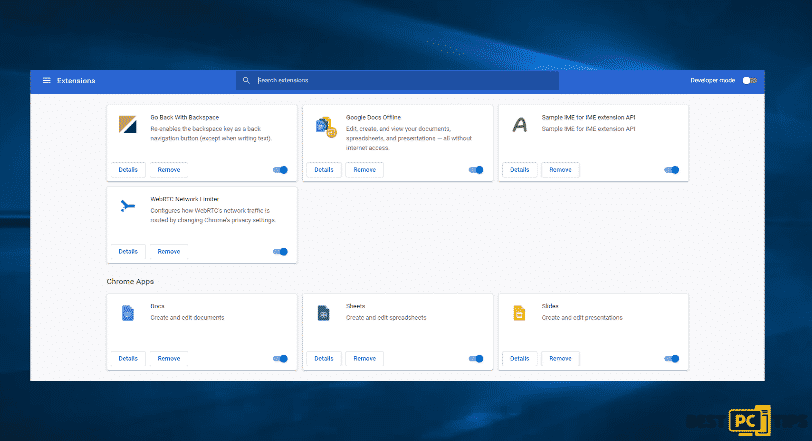This screenshot has height=441, width=812.
Task: Disable the Sheets app toggle
Action: pos(476,359)
